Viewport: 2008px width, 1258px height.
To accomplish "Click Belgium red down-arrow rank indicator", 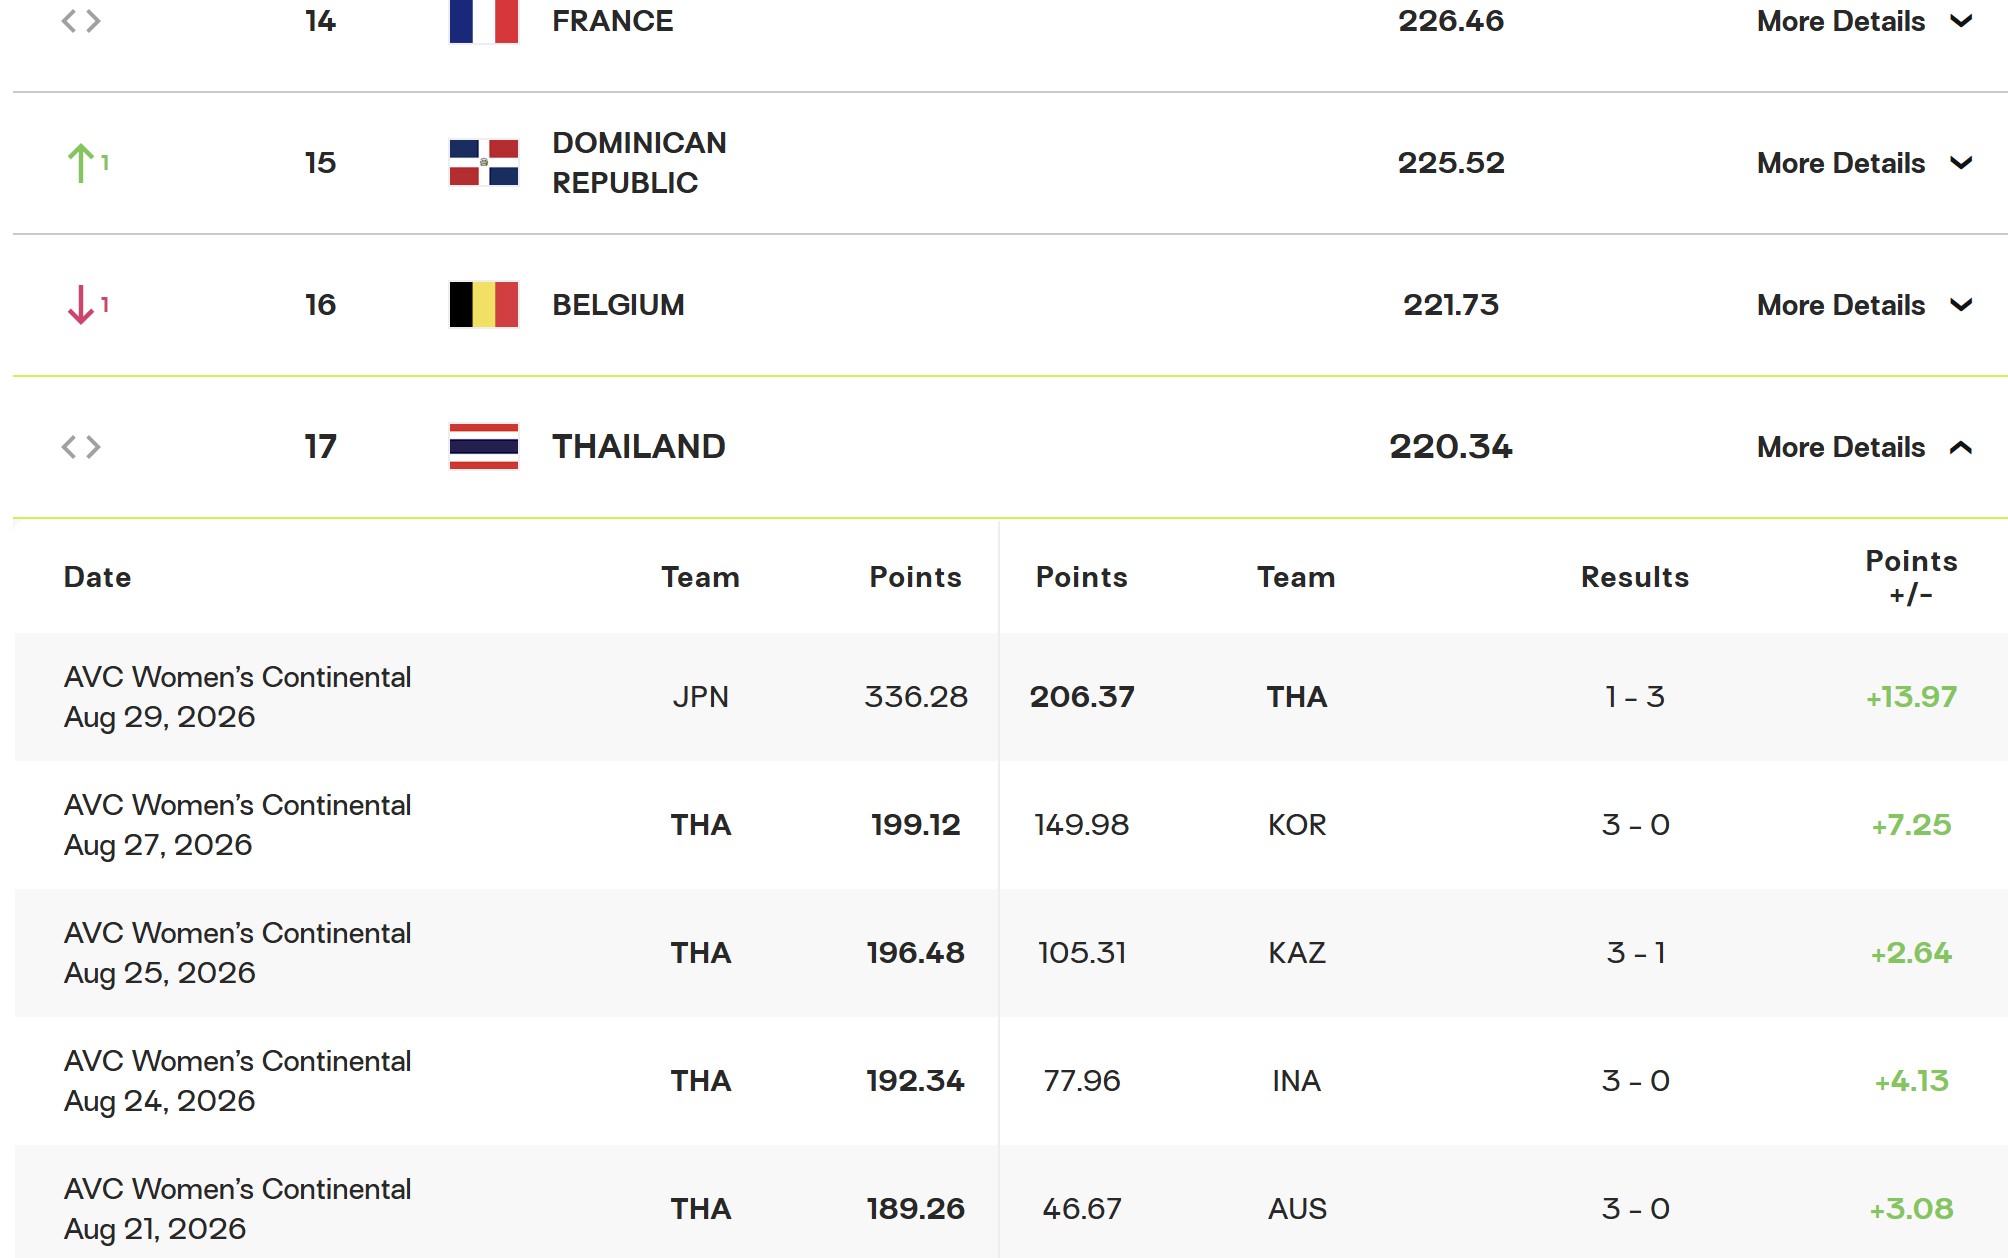I will pyautogui.click(x=87, y=305).
